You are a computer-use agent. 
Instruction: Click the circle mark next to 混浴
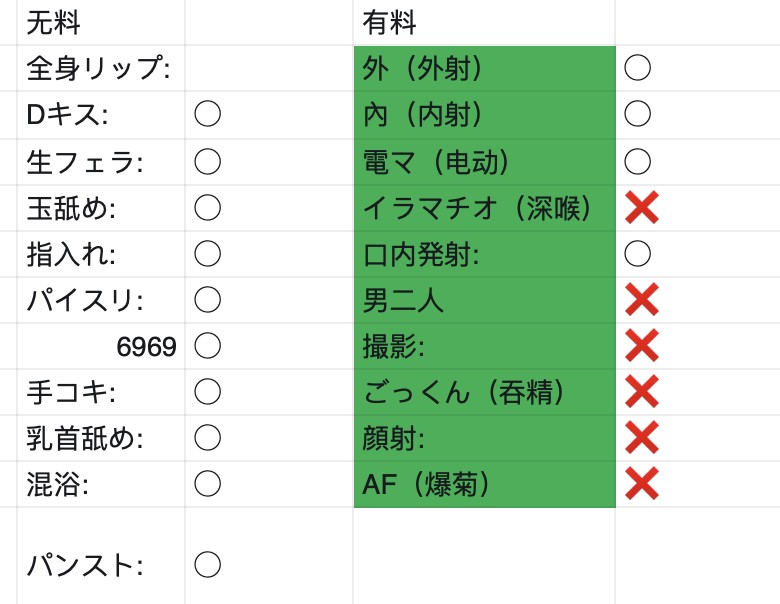tap(207, 484)
